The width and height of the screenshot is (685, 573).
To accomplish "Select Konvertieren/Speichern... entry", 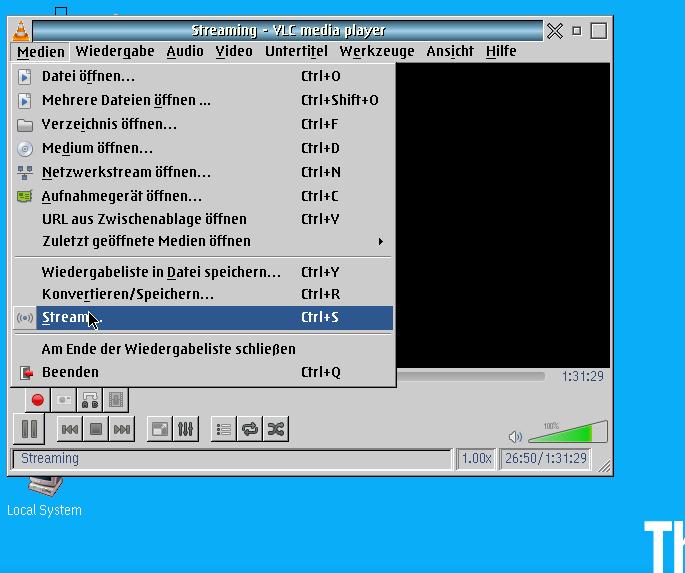I will [x=203, y=295].
